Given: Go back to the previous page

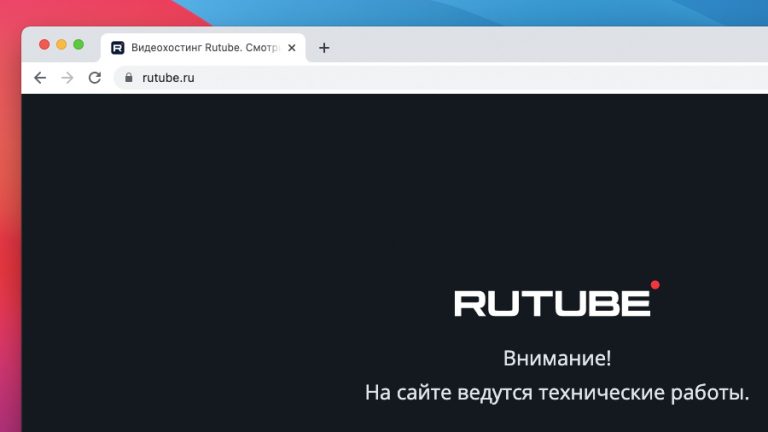Looking at the screenshot, I should (x=40, y=78).
